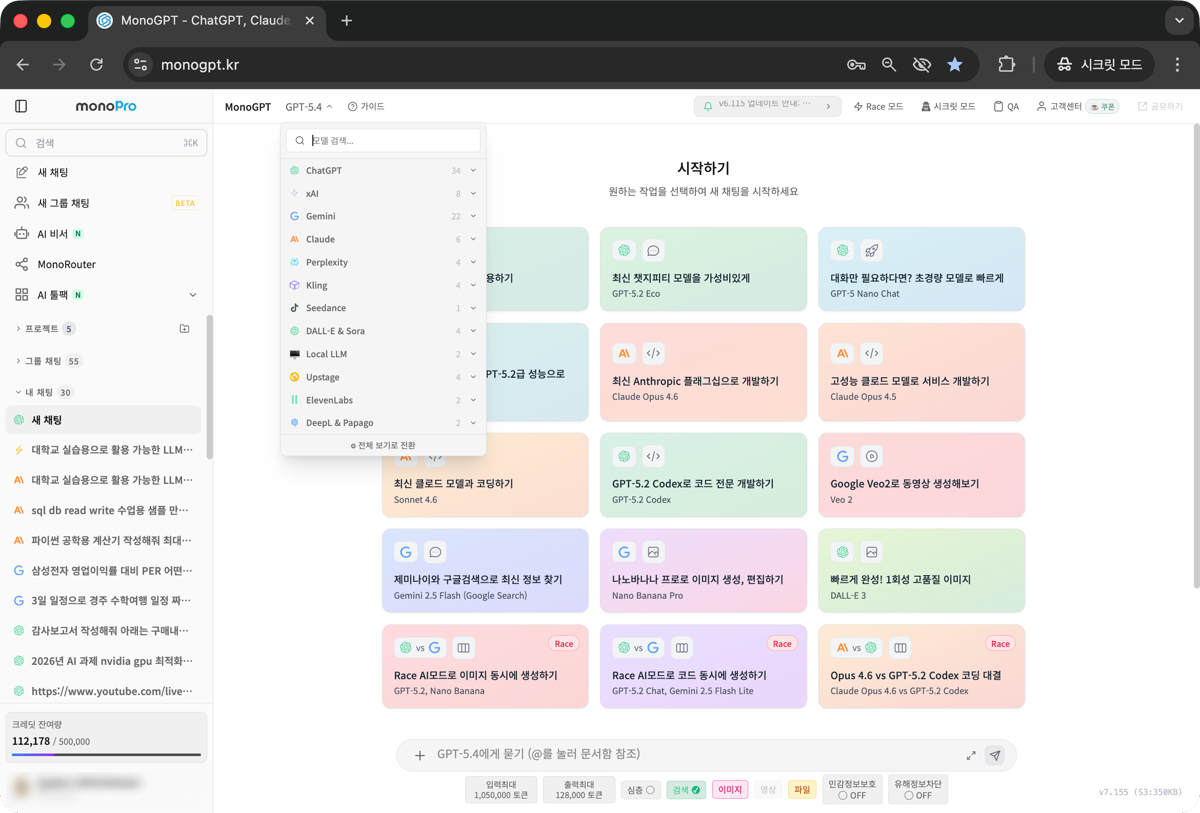Image resolution: width=1200 pixels, height=813 pixels.
Task: Click the sidebar chat list scrollbar
Action: [209, 387]
